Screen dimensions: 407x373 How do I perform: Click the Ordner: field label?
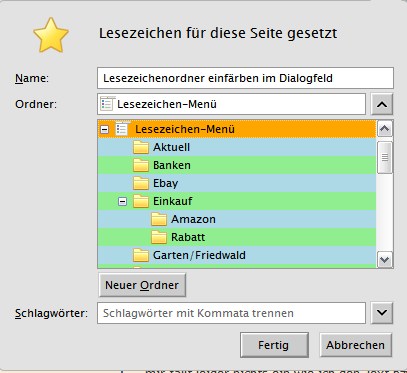pyautogui.click(x=36, y=104)
